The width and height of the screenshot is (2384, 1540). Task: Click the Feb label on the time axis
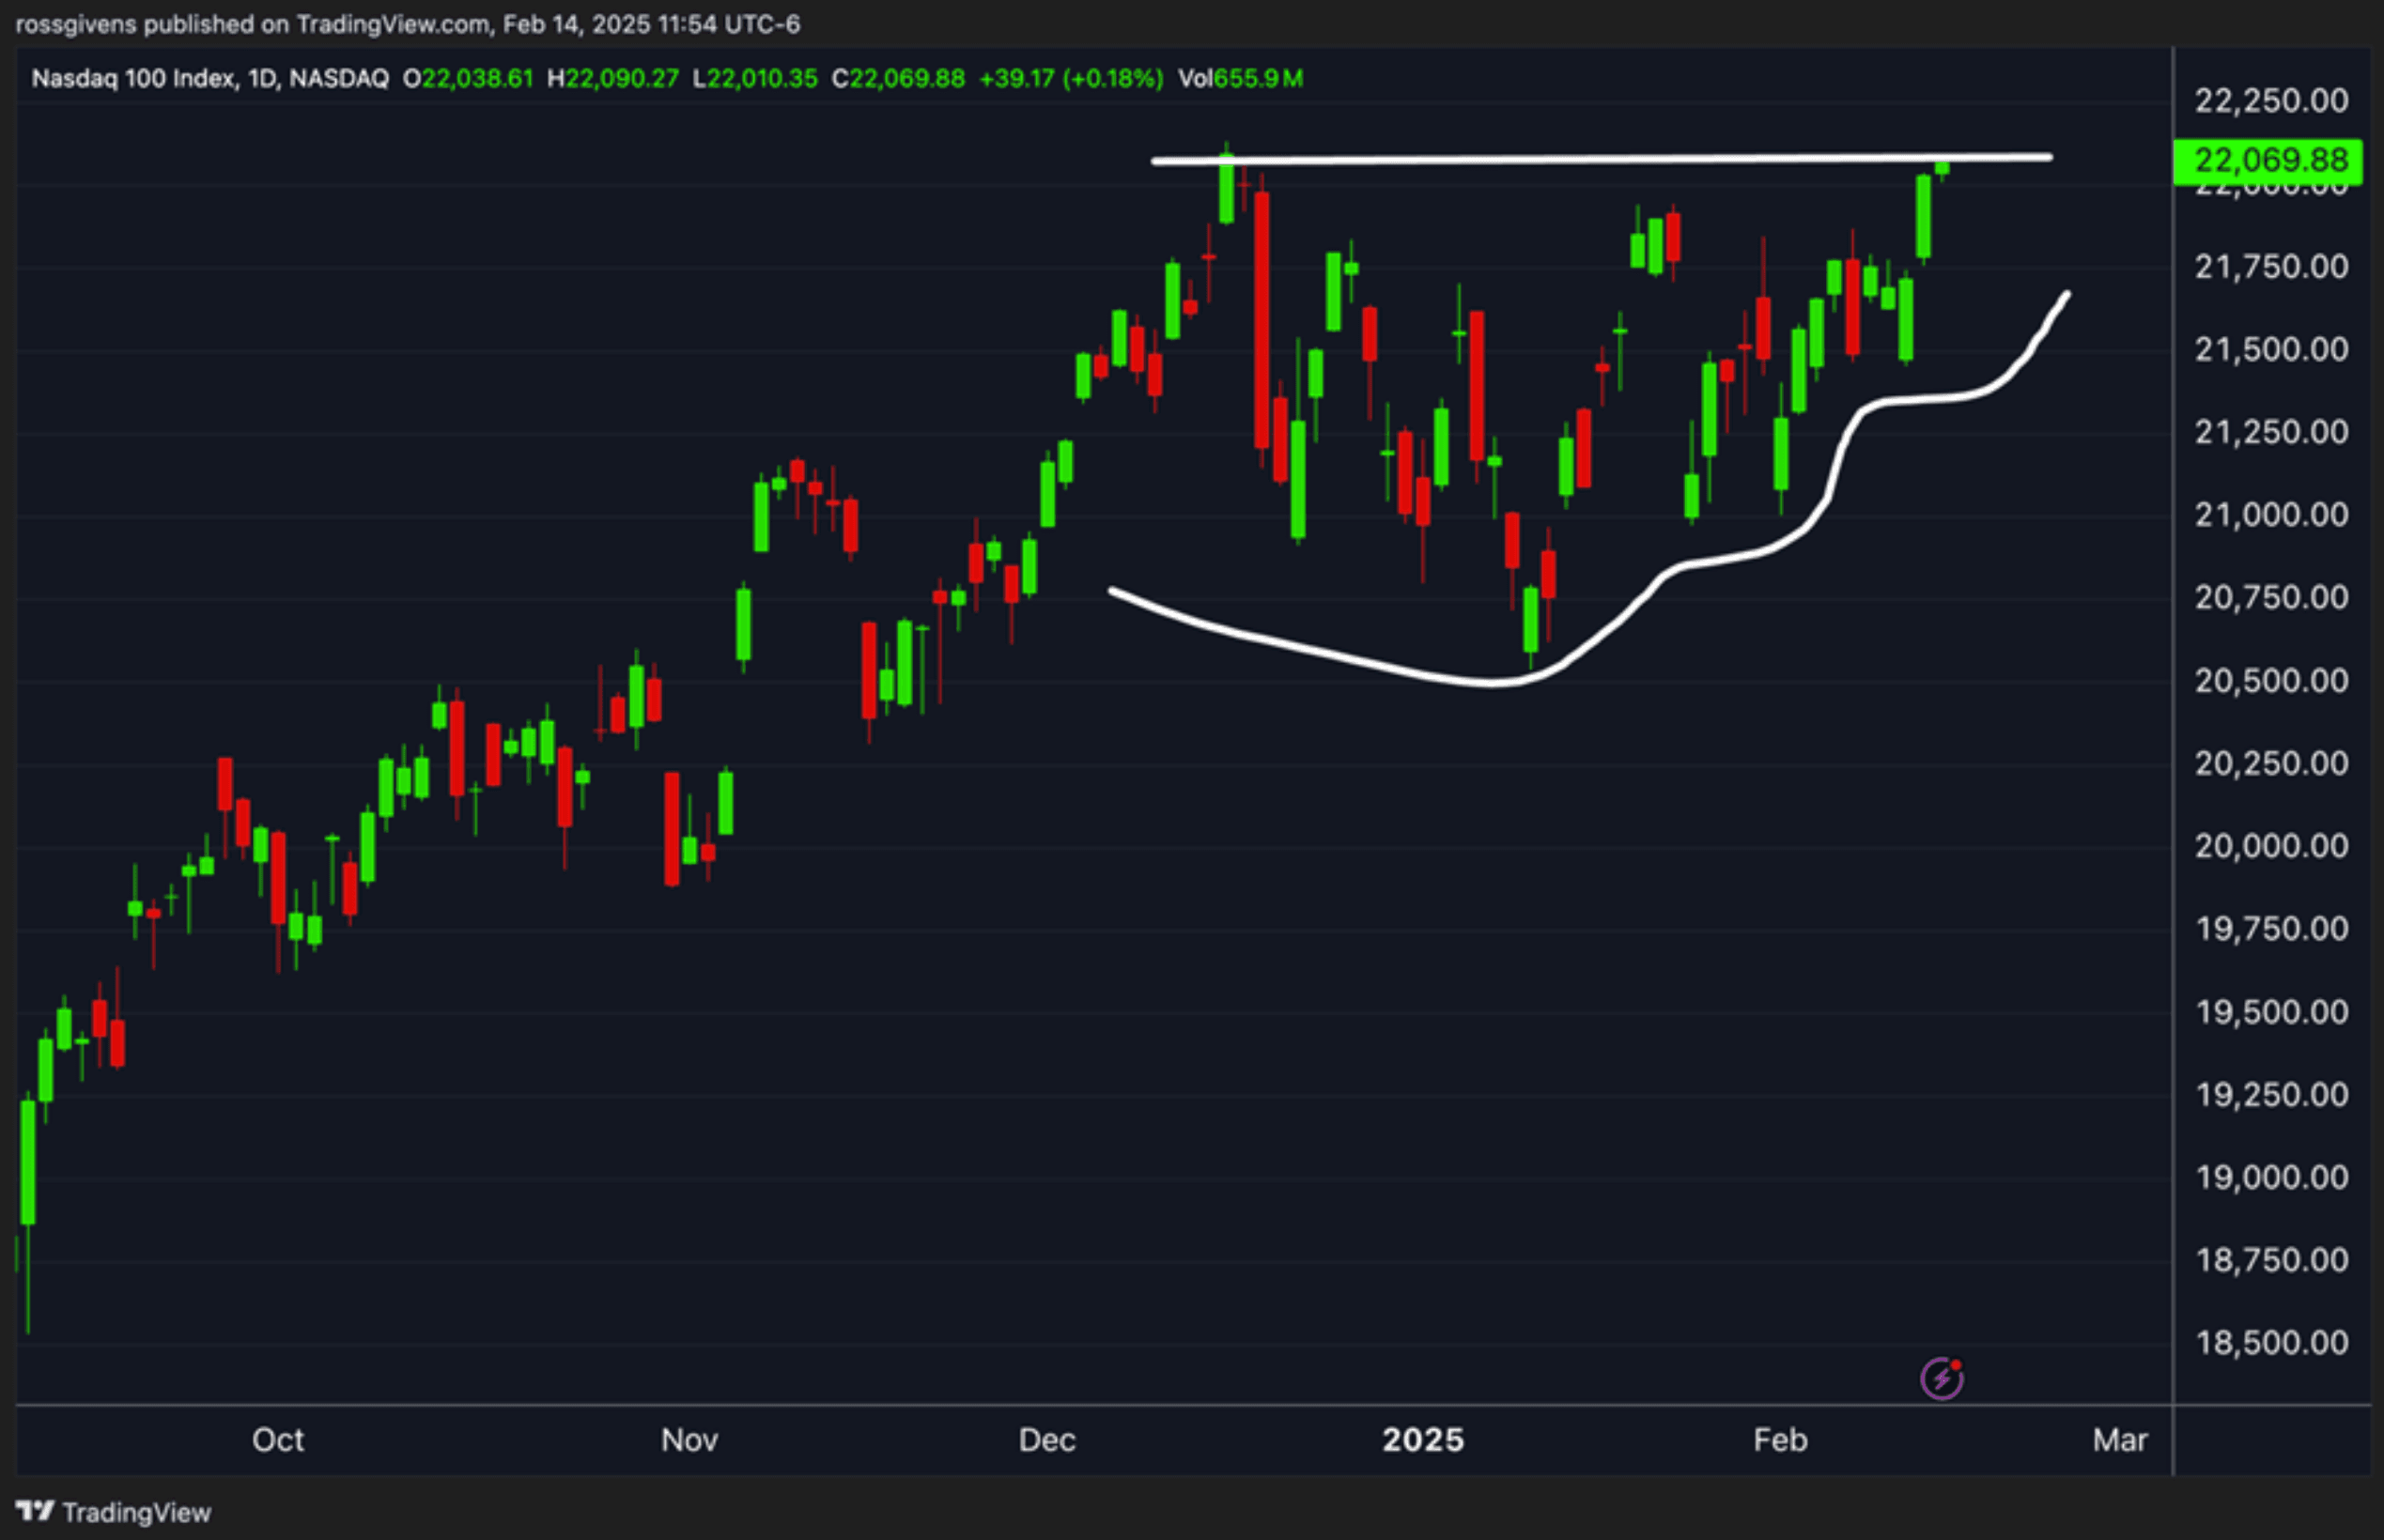pyautogui.click(x=1780, y=1439)
